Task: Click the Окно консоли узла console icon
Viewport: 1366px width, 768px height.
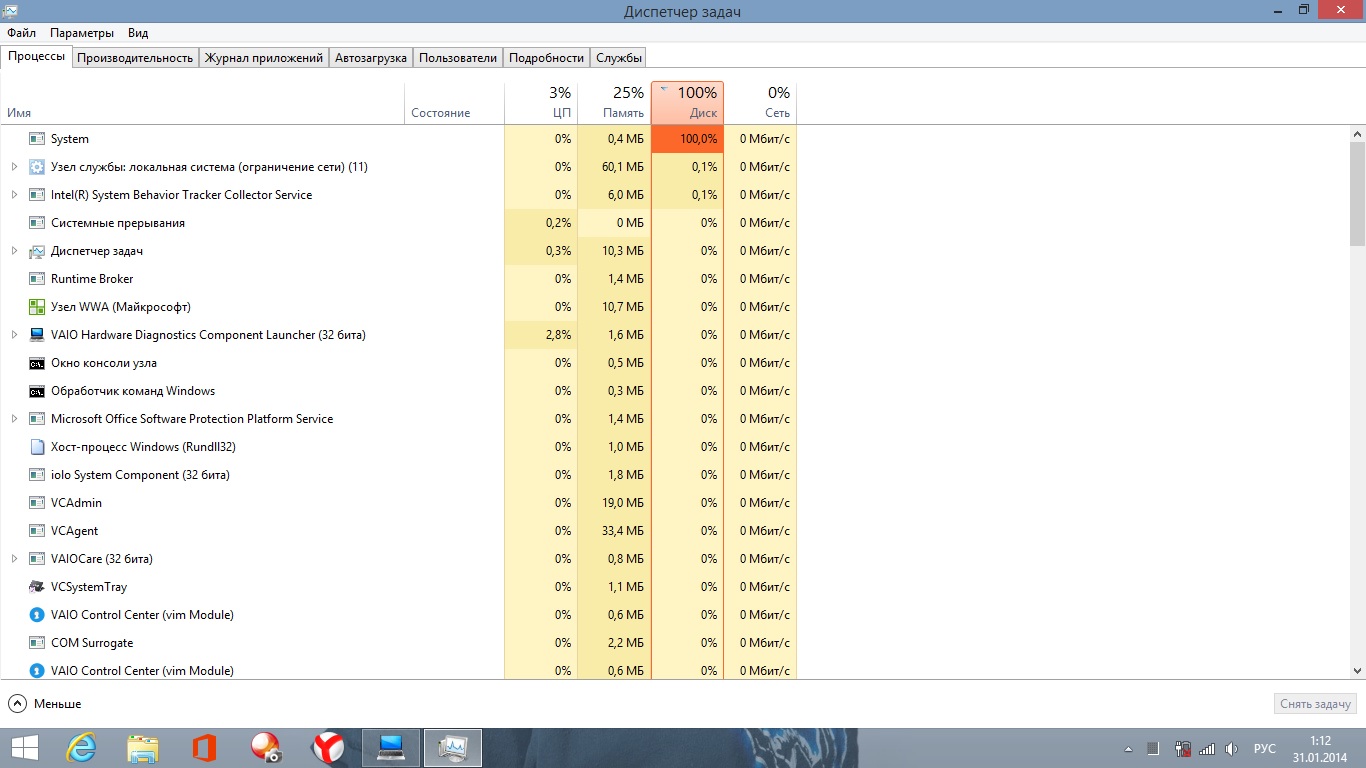Action: [37, 363]
